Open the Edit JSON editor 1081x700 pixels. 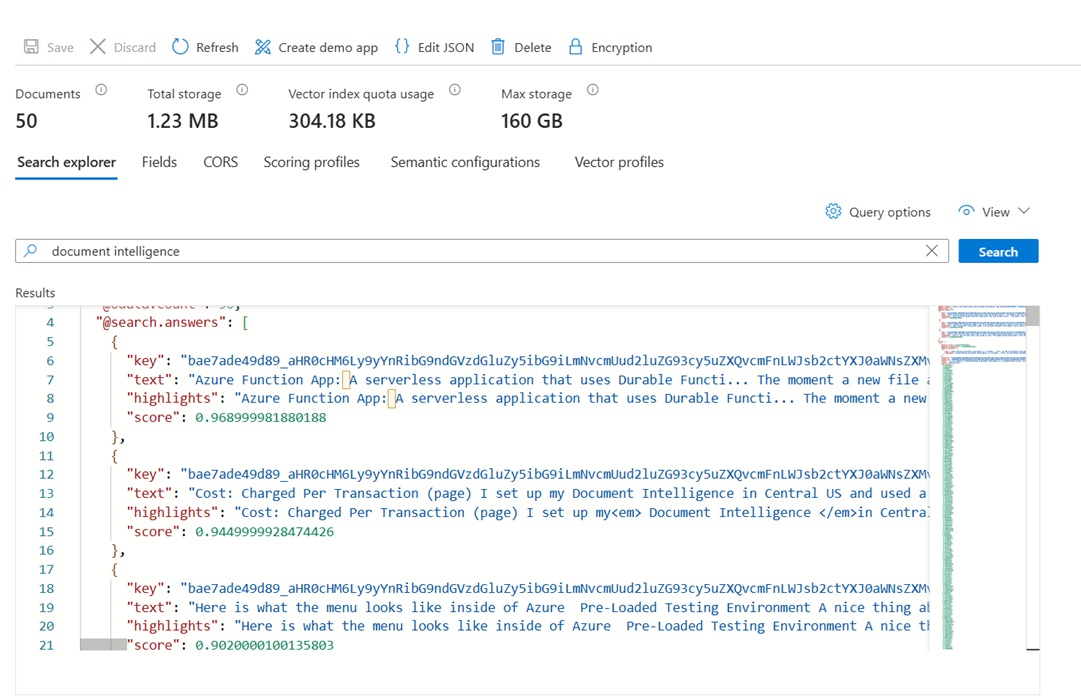[x=434, y=47]
